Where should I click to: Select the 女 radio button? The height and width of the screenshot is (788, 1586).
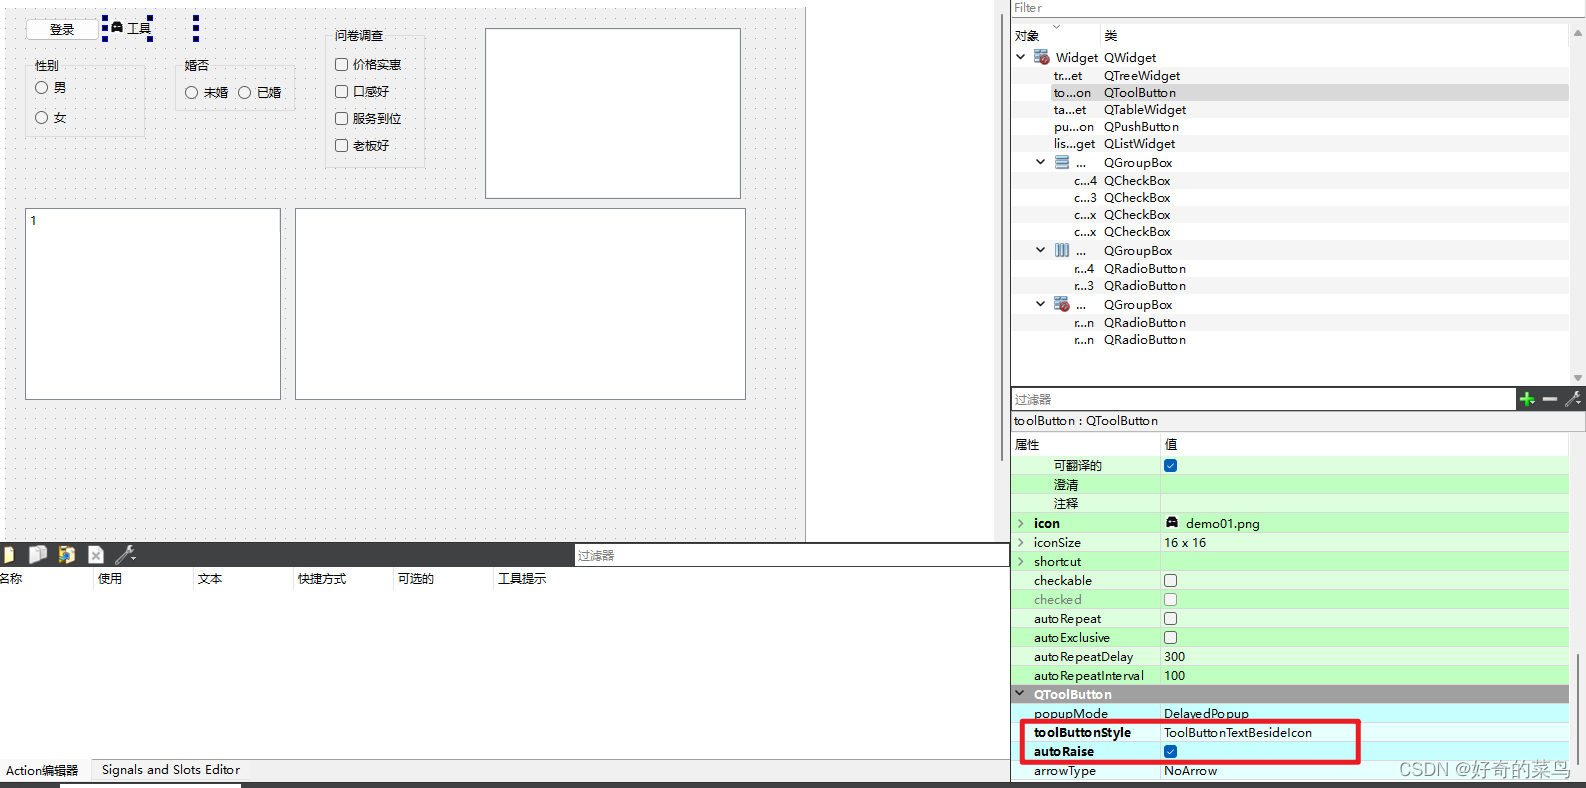42,117
